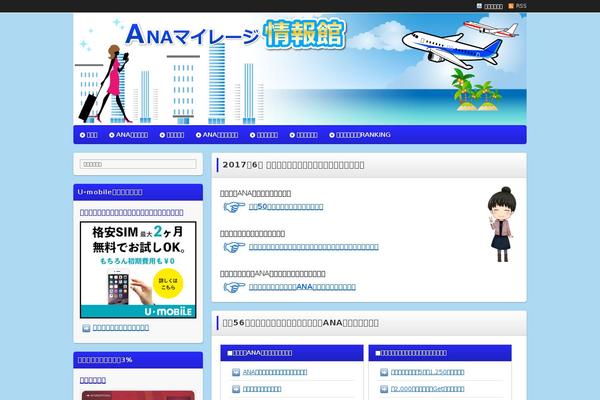Click the ANAマイレージ情報館 header banner
This screenshot has width=600, height=400.
300,69
